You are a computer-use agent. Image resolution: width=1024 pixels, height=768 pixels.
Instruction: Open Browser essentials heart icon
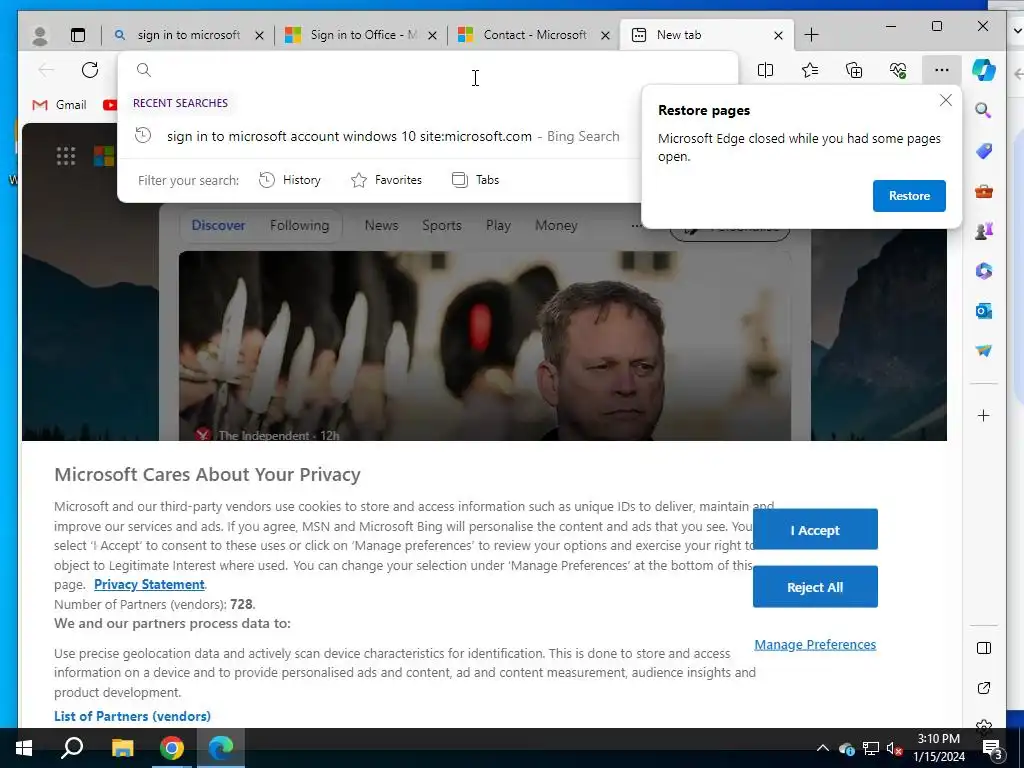tap(898, 70)
